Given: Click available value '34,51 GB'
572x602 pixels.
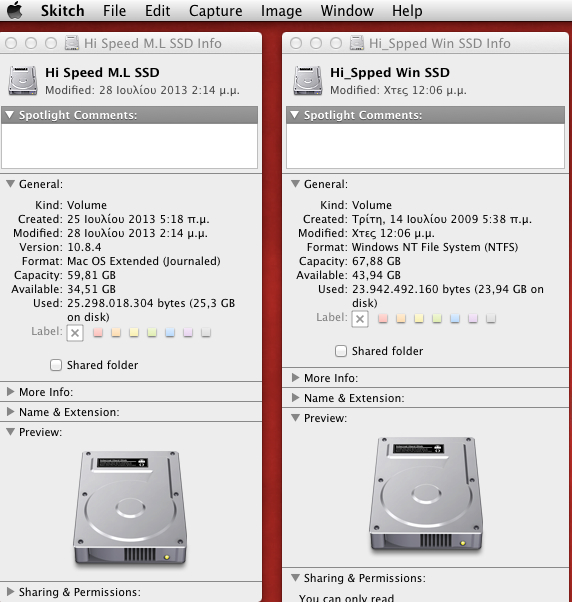Looking at the screenshot, I should pos(91,289).
